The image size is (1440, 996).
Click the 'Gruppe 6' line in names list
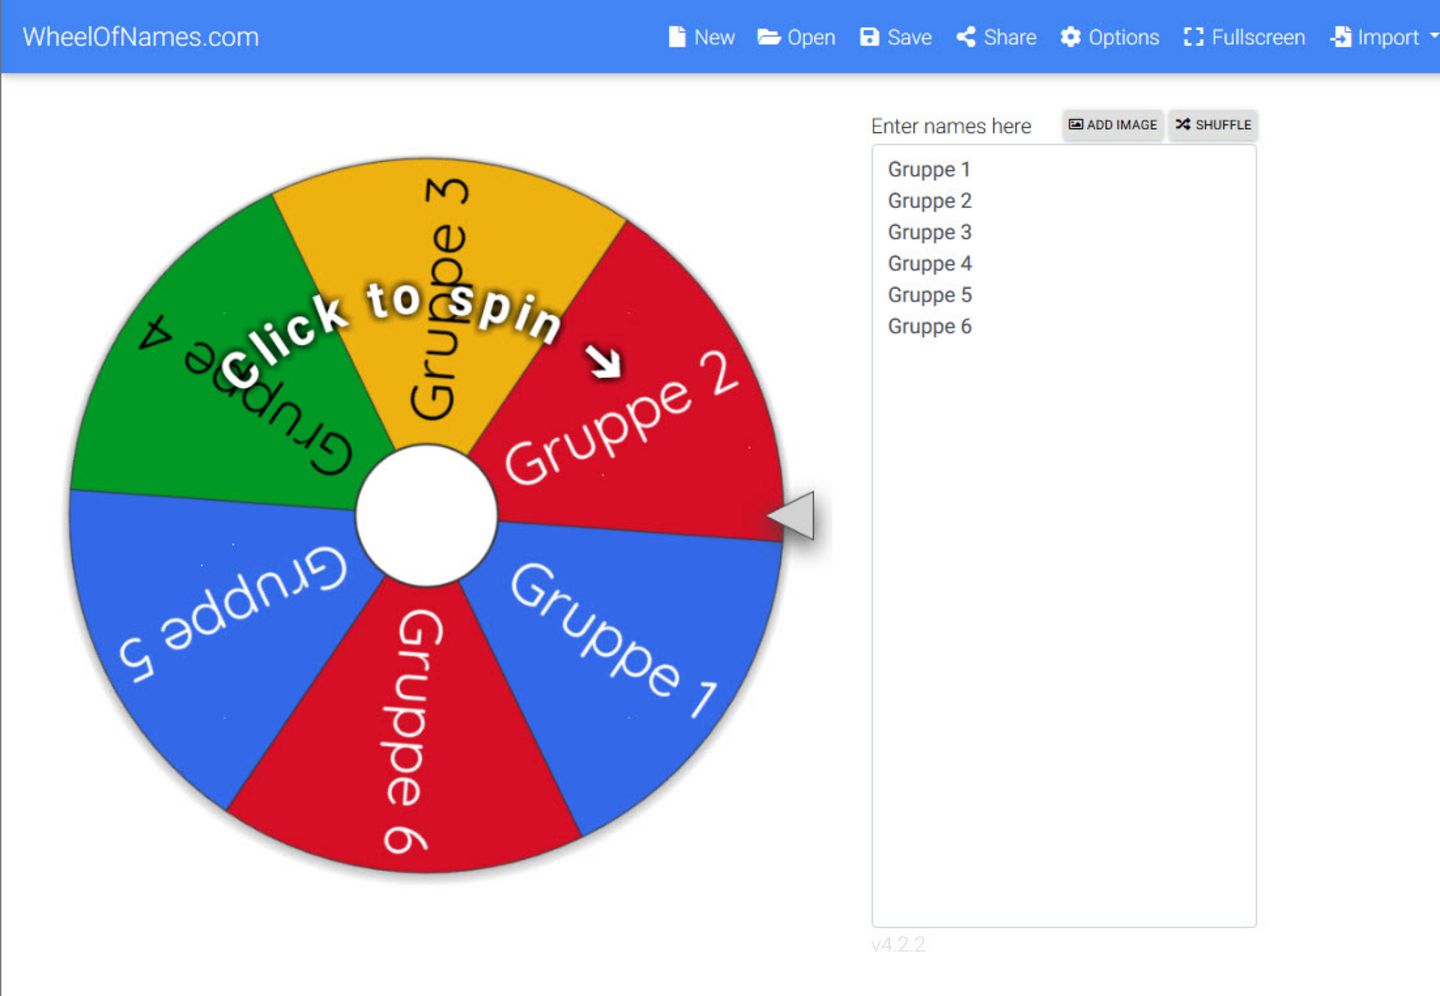tap(929, 326)
